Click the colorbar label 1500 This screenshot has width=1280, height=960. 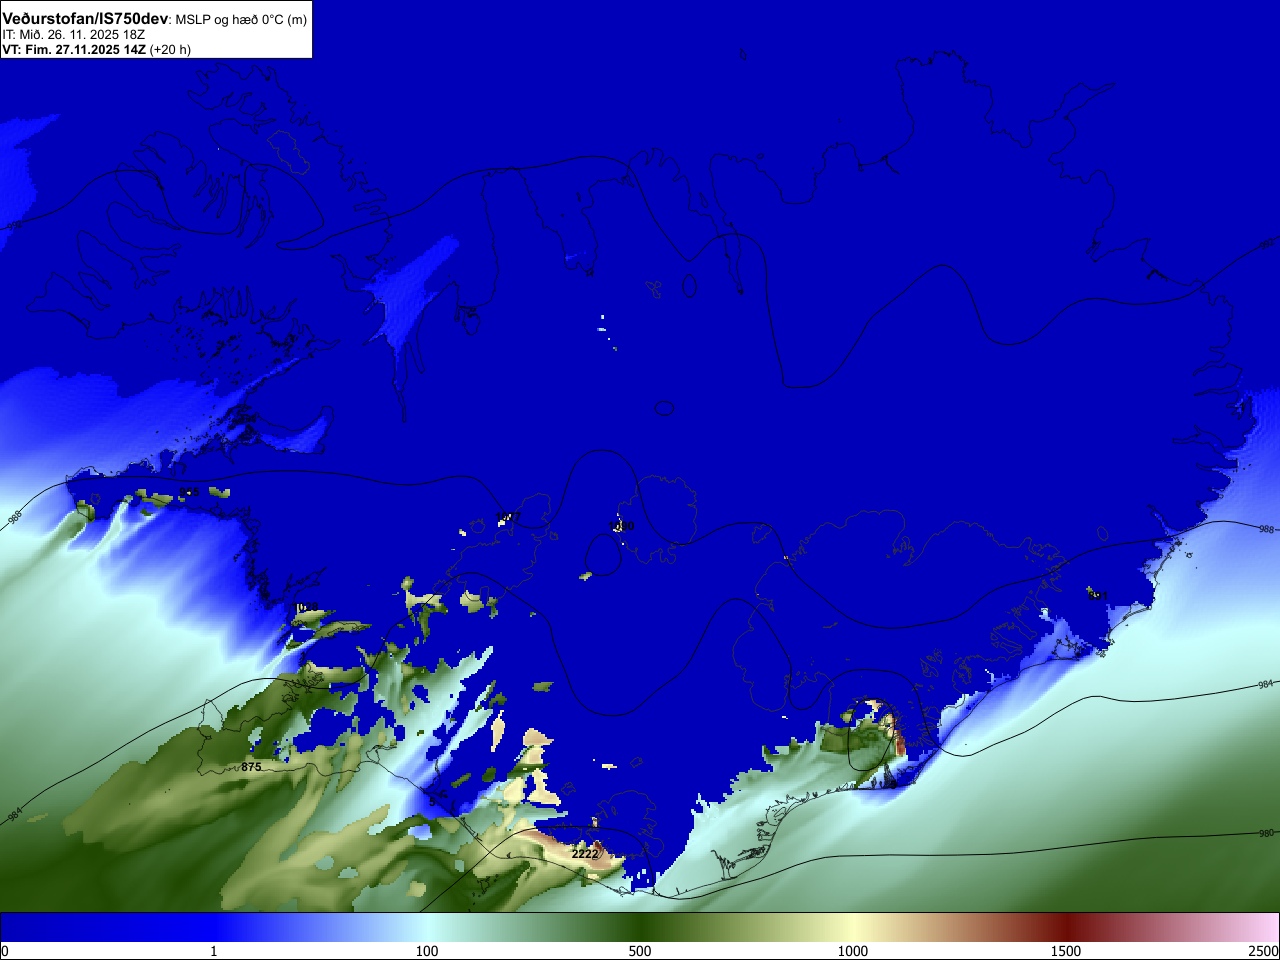pyautogui.click(x=1066, y=951)
